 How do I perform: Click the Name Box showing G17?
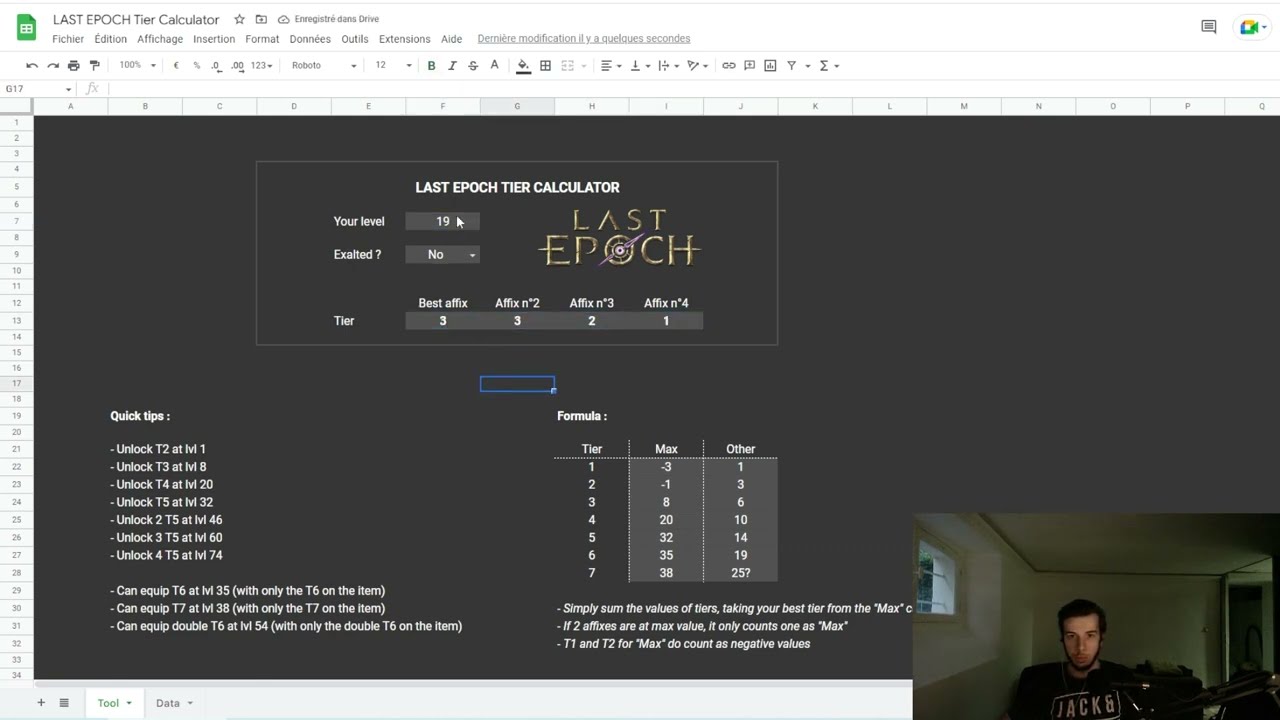coord(38,89)
